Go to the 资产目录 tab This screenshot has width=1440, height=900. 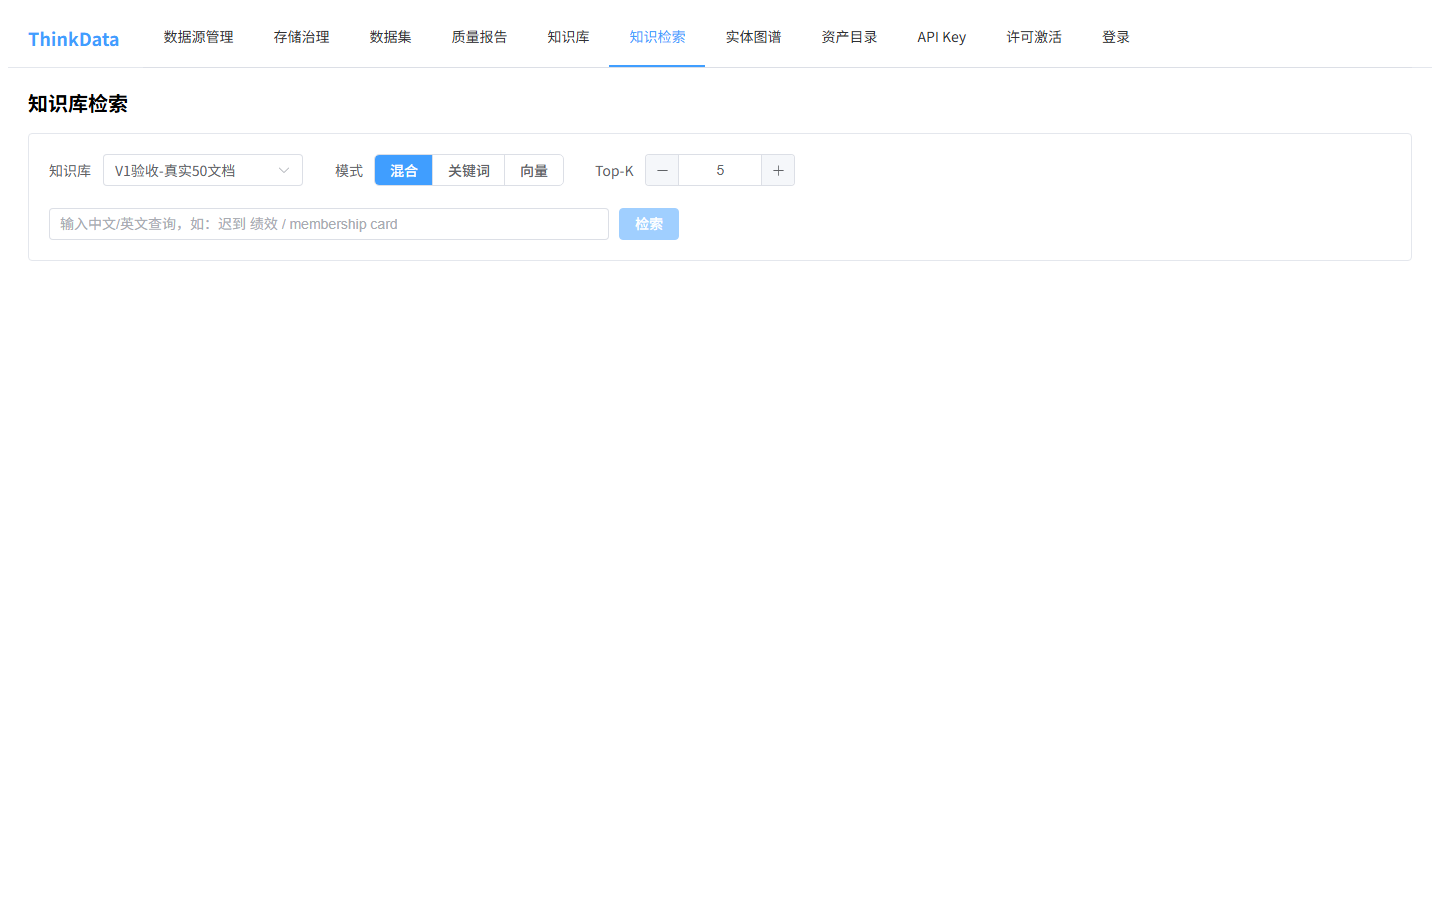[x=849, y=37]
